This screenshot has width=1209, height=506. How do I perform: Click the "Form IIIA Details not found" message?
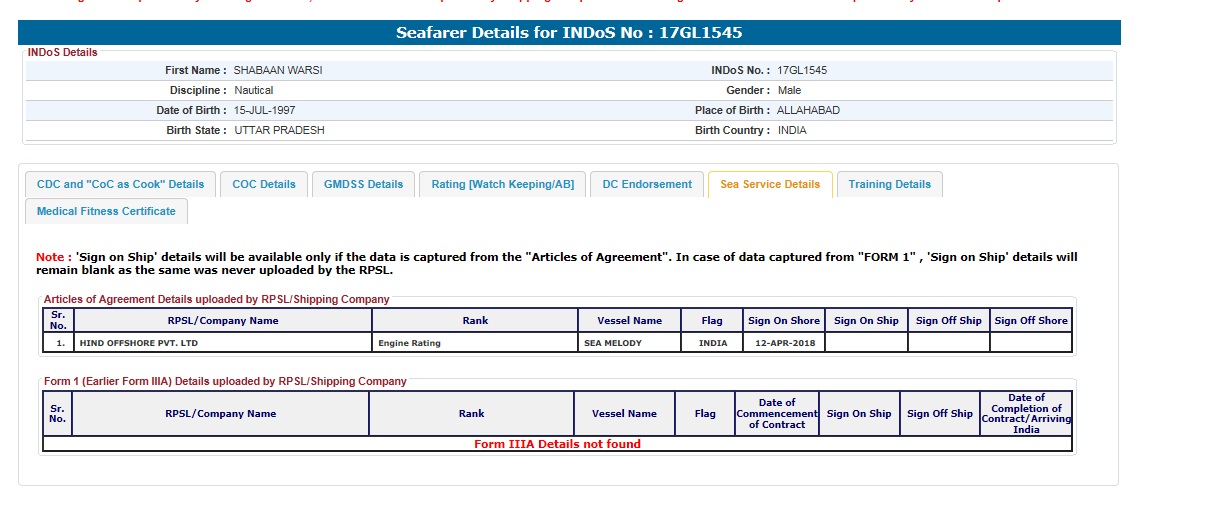tap(557, 444)
